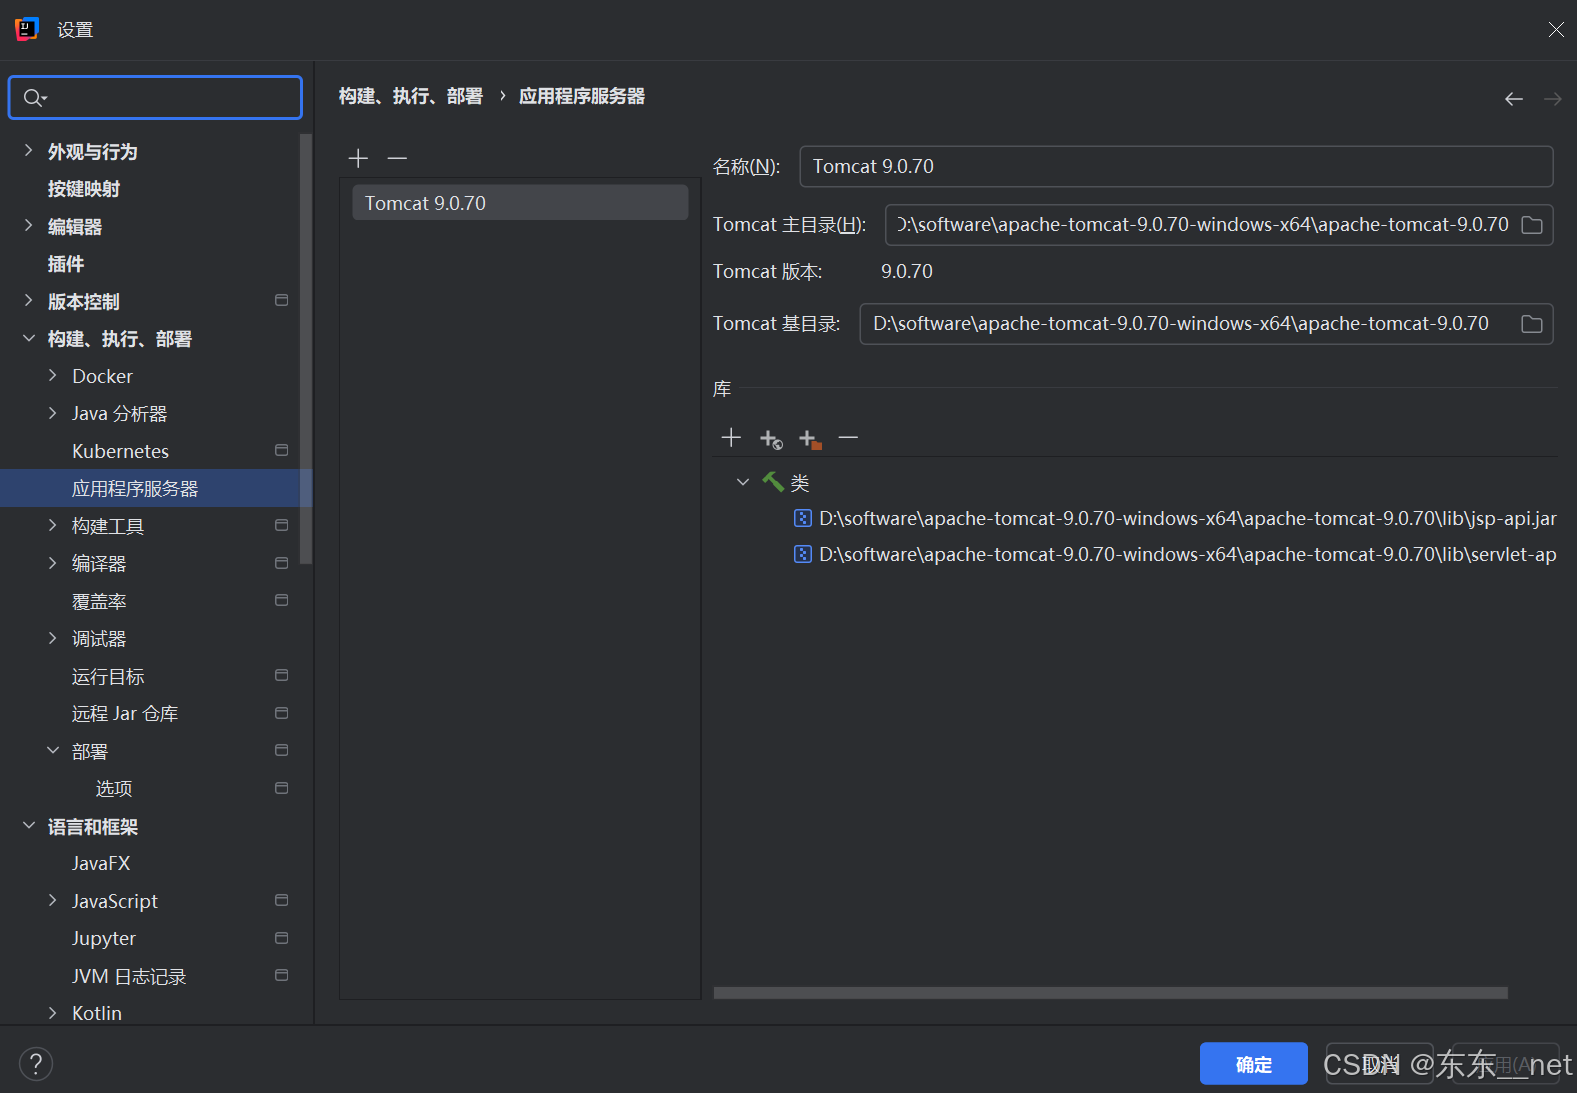
Task: Click the 名称 name input field
Action: click(x=1176, y=167)
